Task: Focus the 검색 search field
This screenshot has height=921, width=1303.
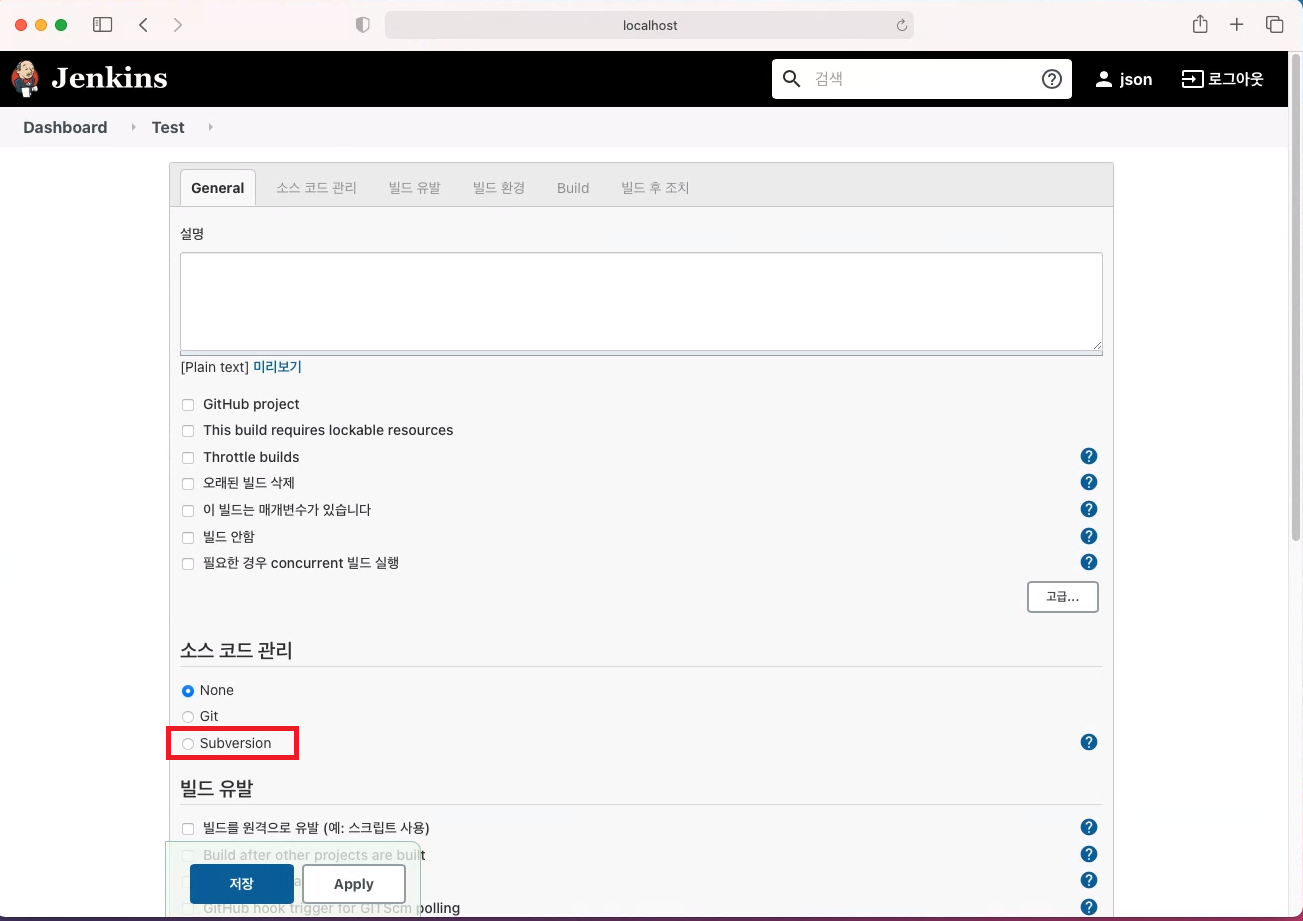Action: tap(920, 79)
